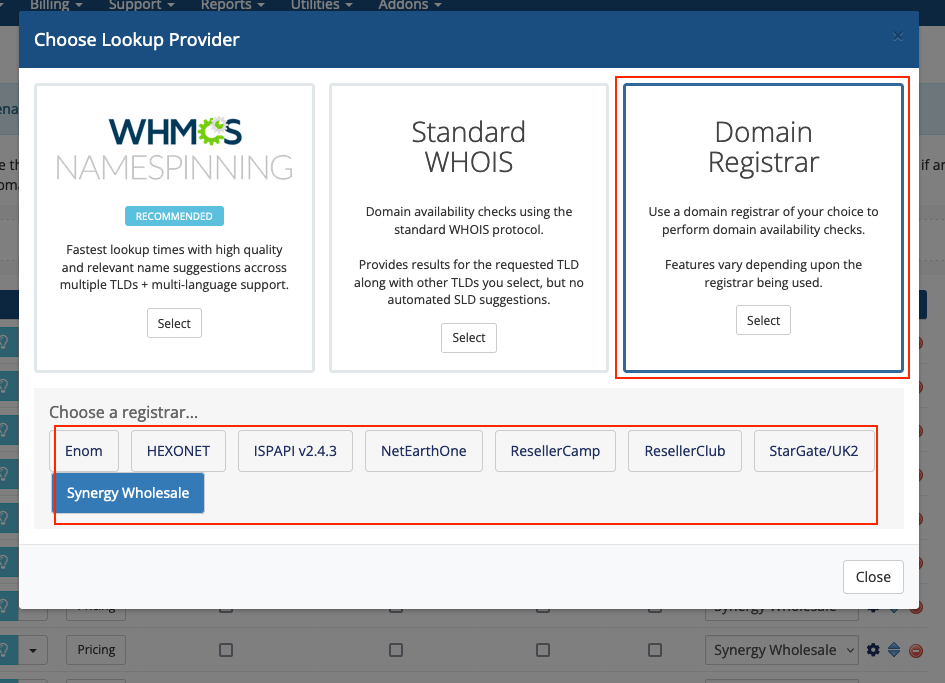Click the Close button in dialog footer
Image resolution: width=945 pixels, height=683 pixels.
pyautogui.click(x=872, y=577)
